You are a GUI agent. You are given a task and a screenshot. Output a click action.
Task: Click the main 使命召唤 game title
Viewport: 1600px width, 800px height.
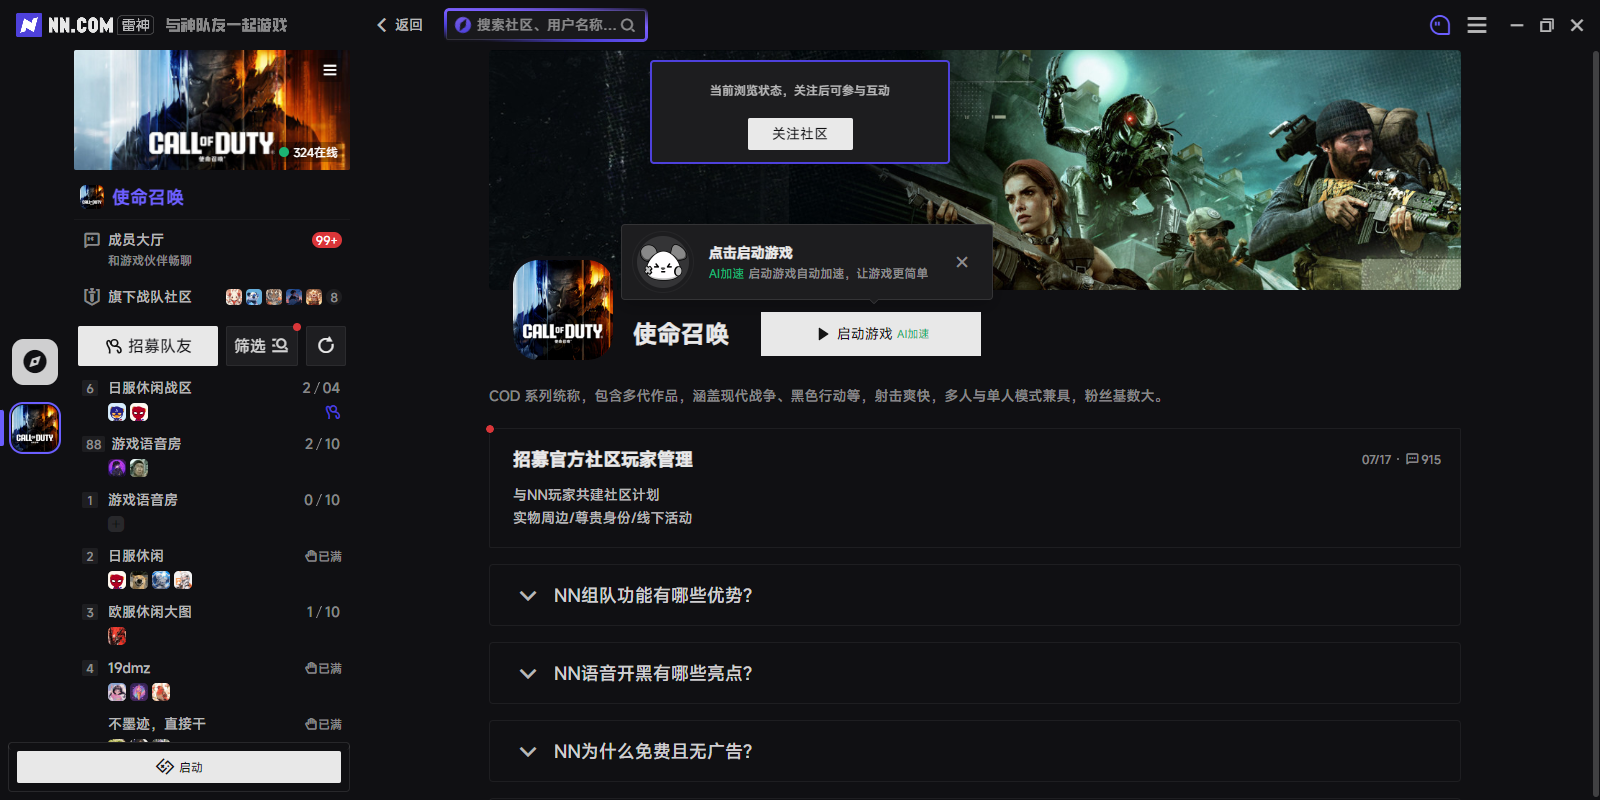click(x=681, y=334)
